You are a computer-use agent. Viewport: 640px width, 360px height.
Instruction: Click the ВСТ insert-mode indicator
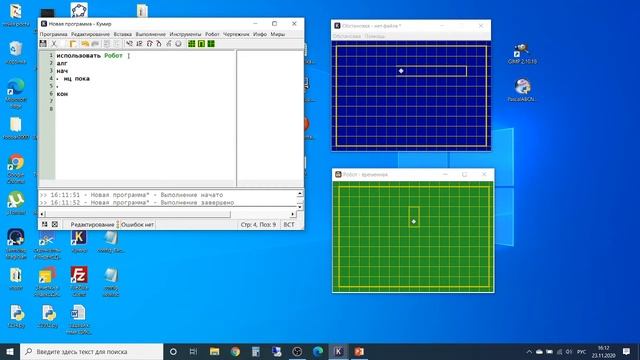pyautogui.click(x=289, y=224)
